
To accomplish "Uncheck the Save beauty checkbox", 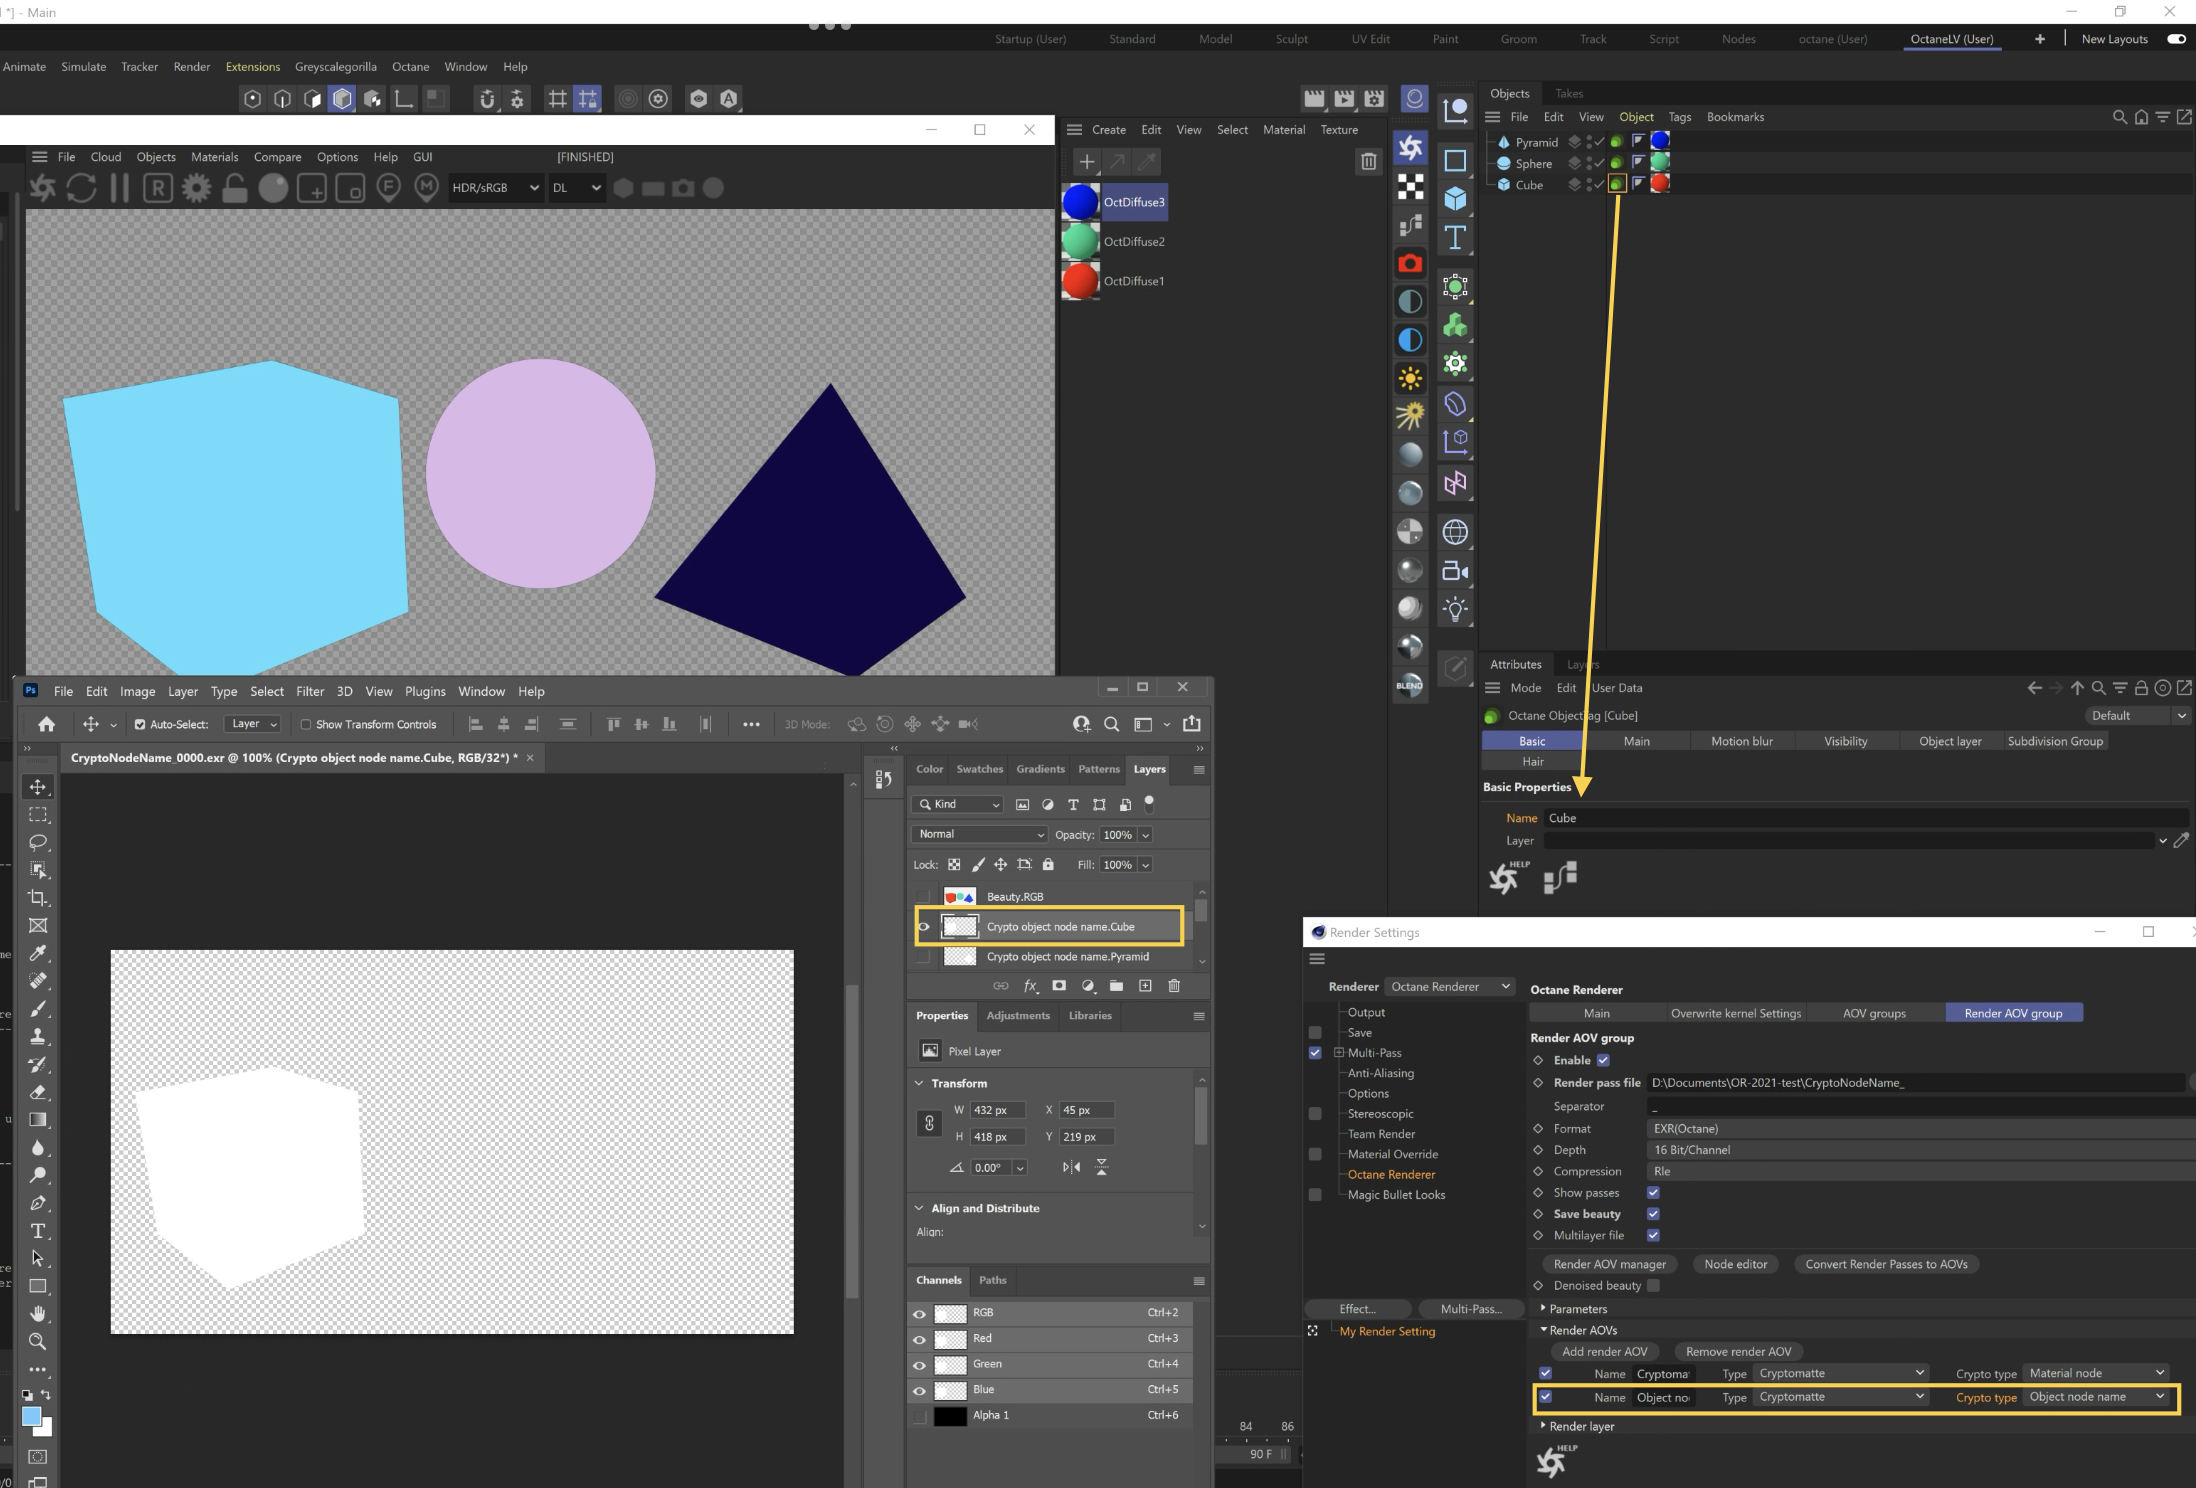I will click(1653, 1214).
